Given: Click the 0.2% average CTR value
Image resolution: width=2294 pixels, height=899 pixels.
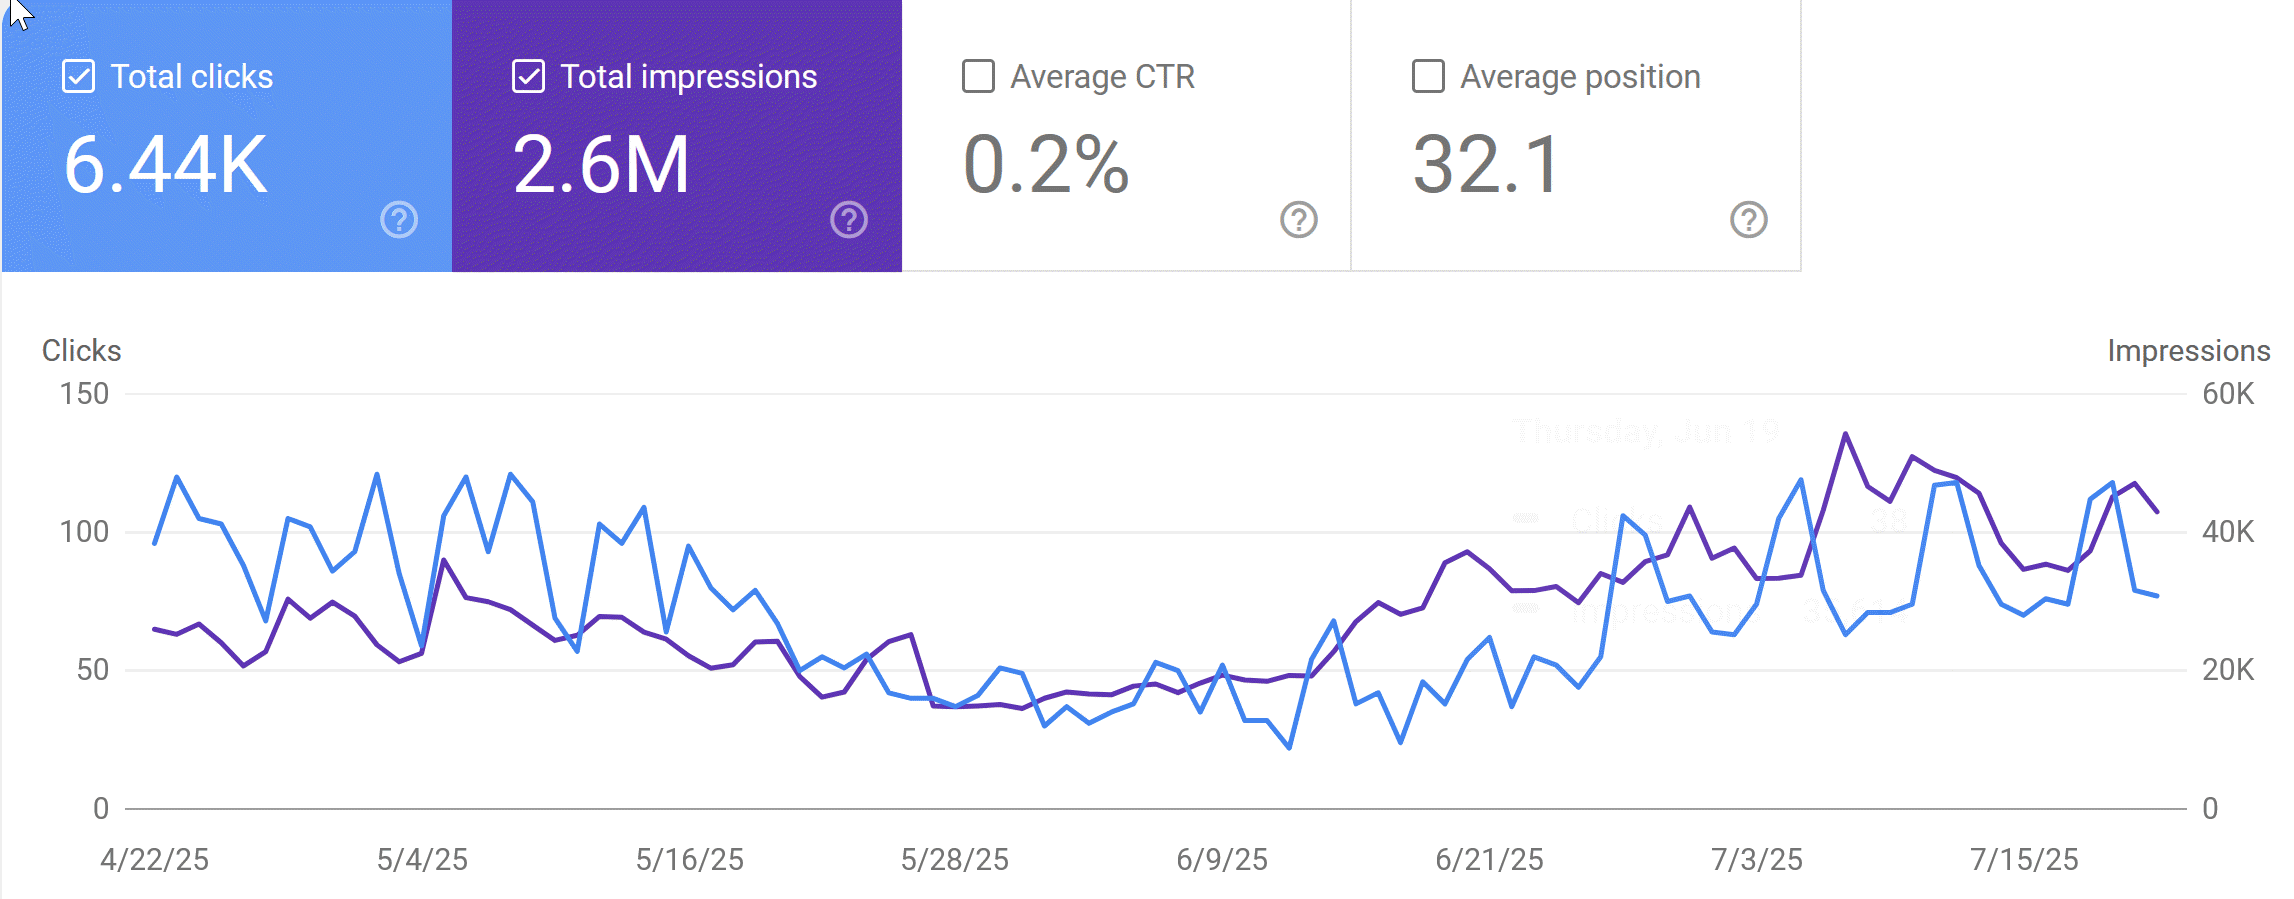Looking at the screenshot, I should (x=1046, y=165).
